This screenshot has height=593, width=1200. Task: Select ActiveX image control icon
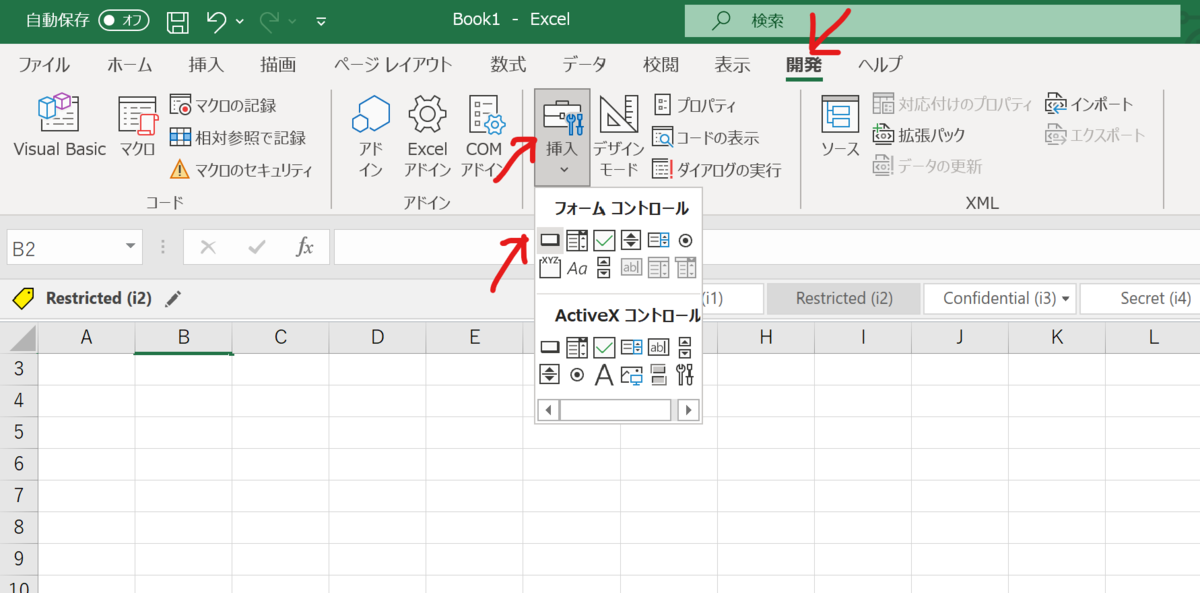pyautogui.click(x=631, y=375)
